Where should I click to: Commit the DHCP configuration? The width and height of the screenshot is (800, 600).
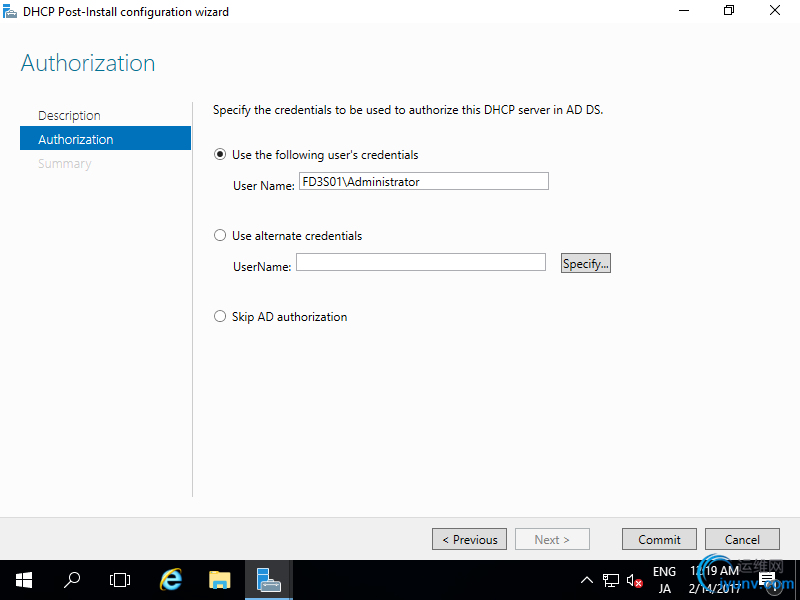(659, 539)
